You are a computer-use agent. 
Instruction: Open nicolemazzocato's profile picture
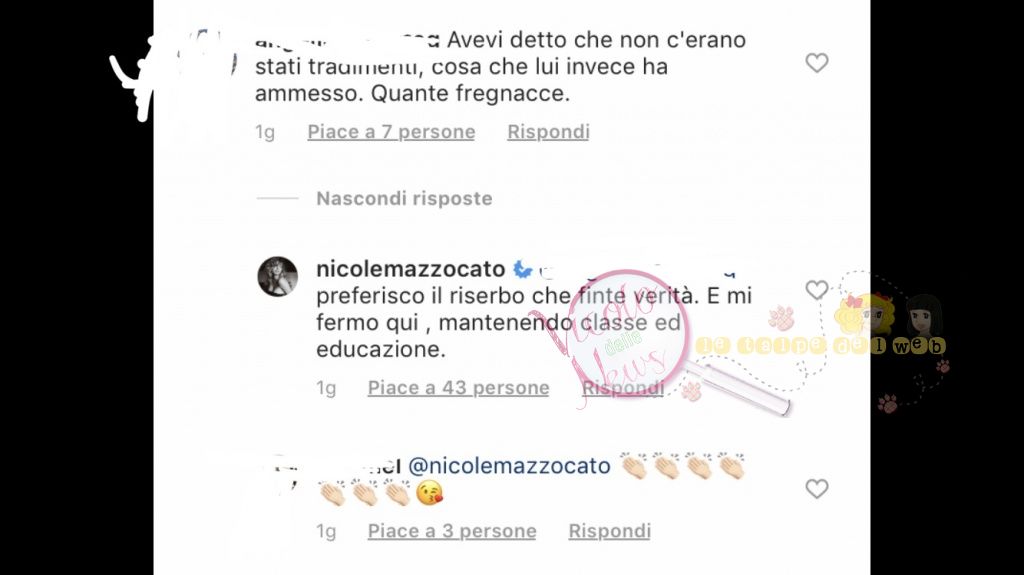point(278,276)
